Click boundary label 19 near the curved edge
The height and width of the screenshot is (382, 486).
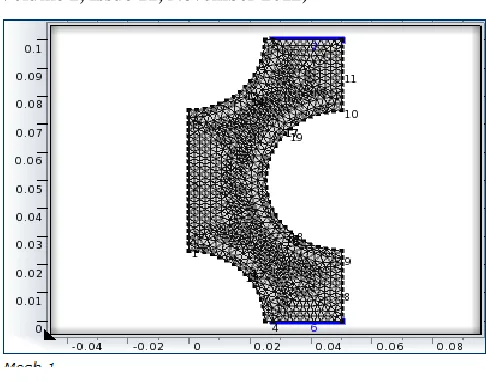click(x=296, y=137)
